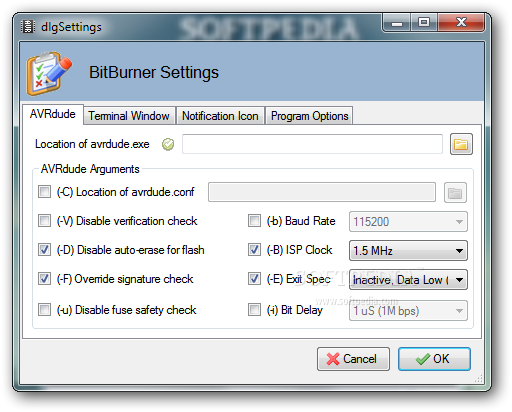Screen dimensions: 512x412
Task: Click the 'AVRdude Arguments' group label
Action: click(90, 169)
